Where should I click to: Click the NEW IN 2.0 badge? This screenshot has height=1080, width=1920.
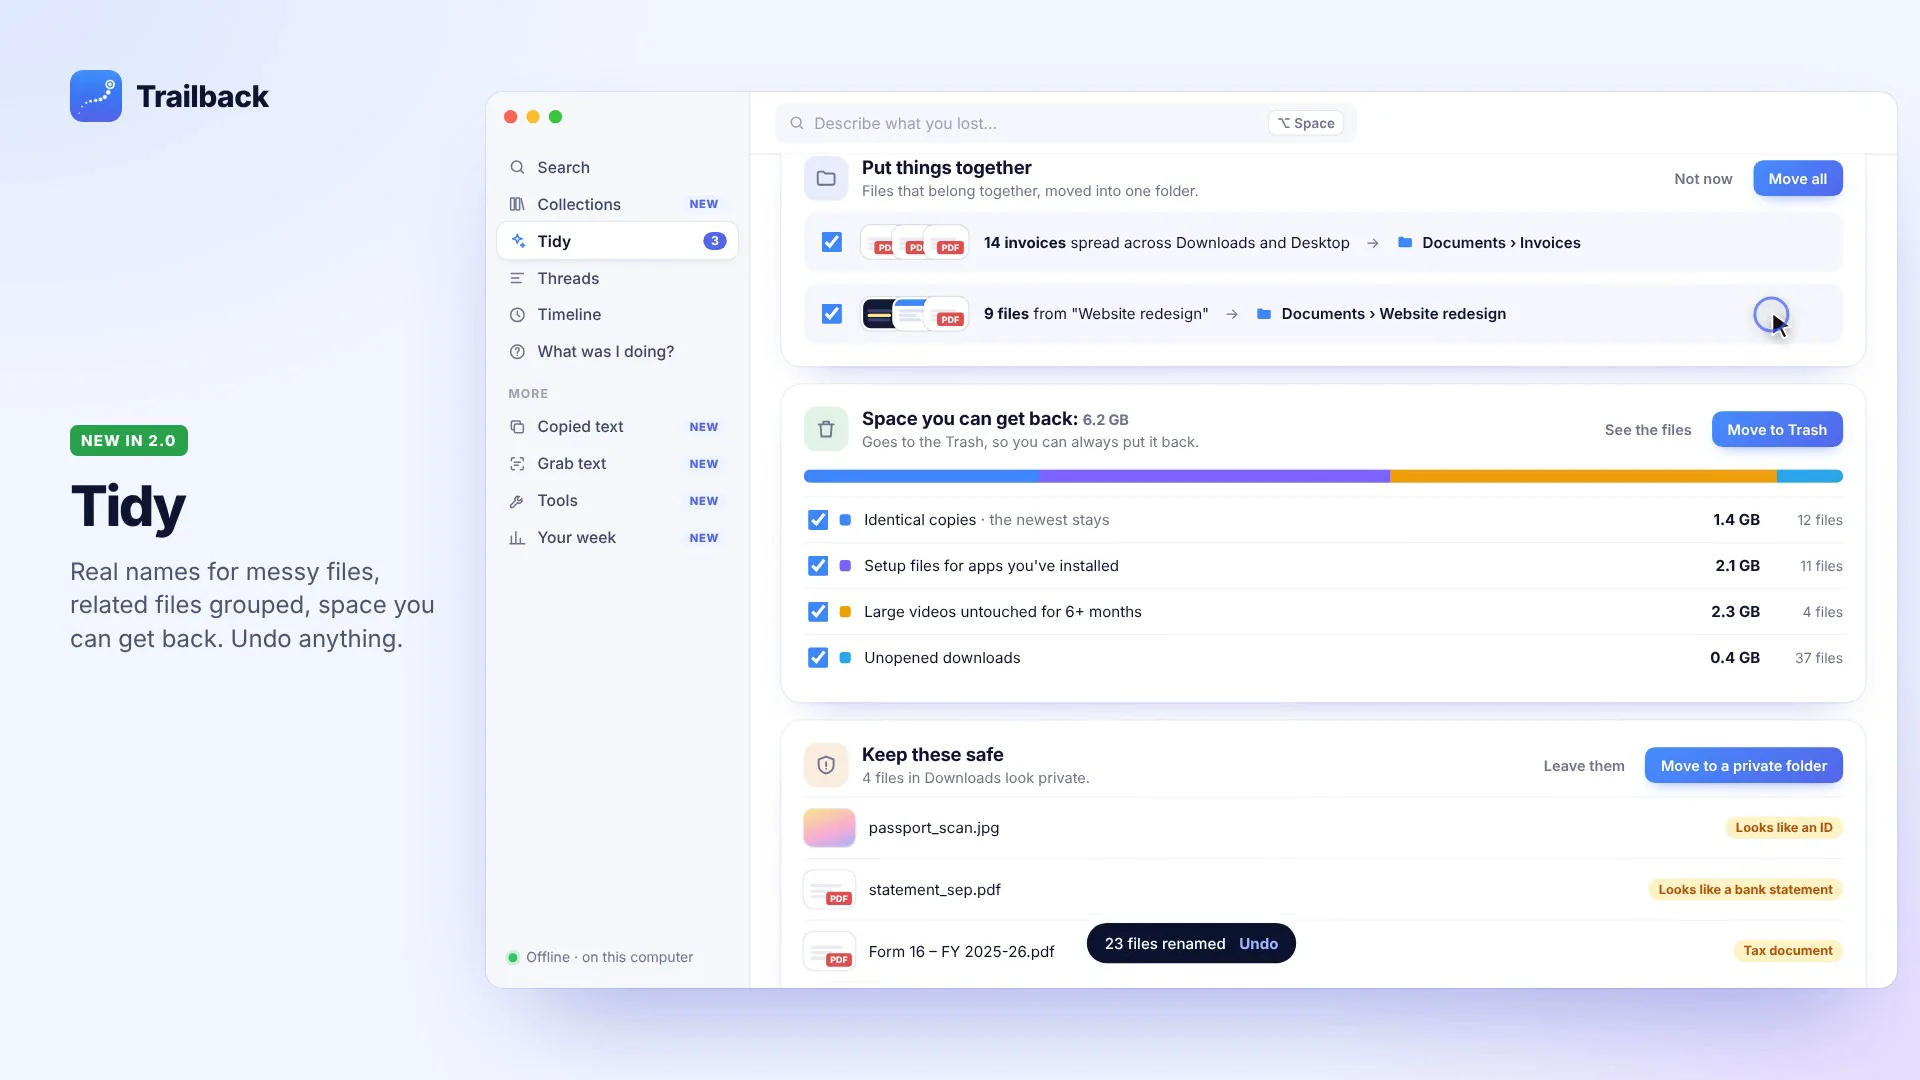click(129, 441)
